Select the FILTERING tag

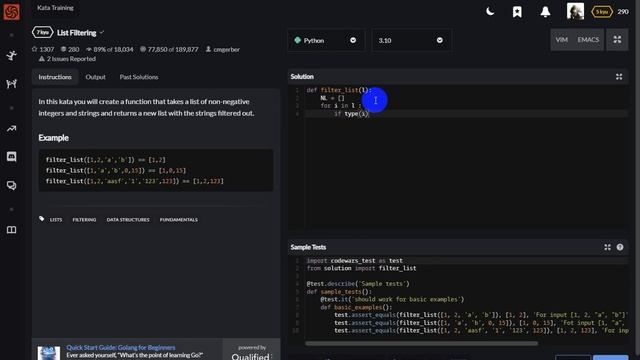click(84, 220)
